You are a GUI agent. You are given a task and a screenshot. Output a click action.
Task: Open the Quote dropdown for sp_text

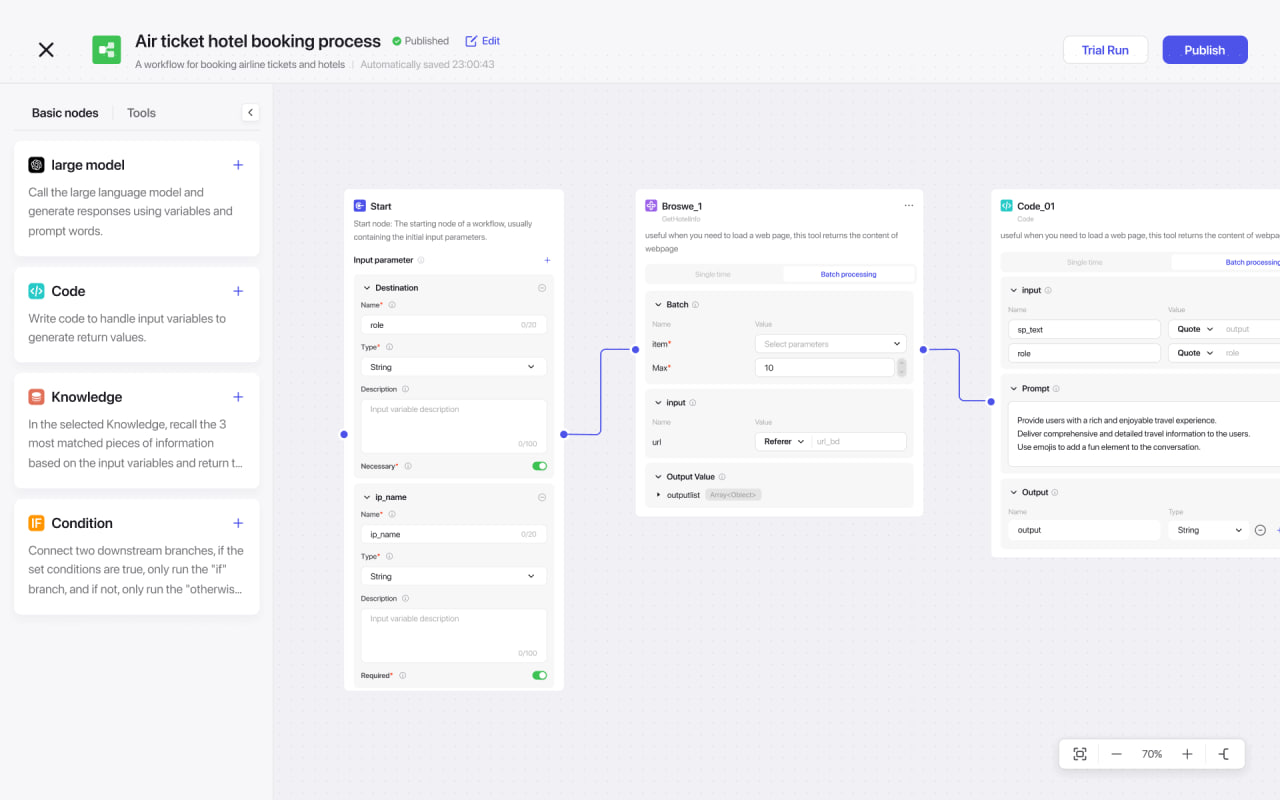click(x=1195, y=329)
